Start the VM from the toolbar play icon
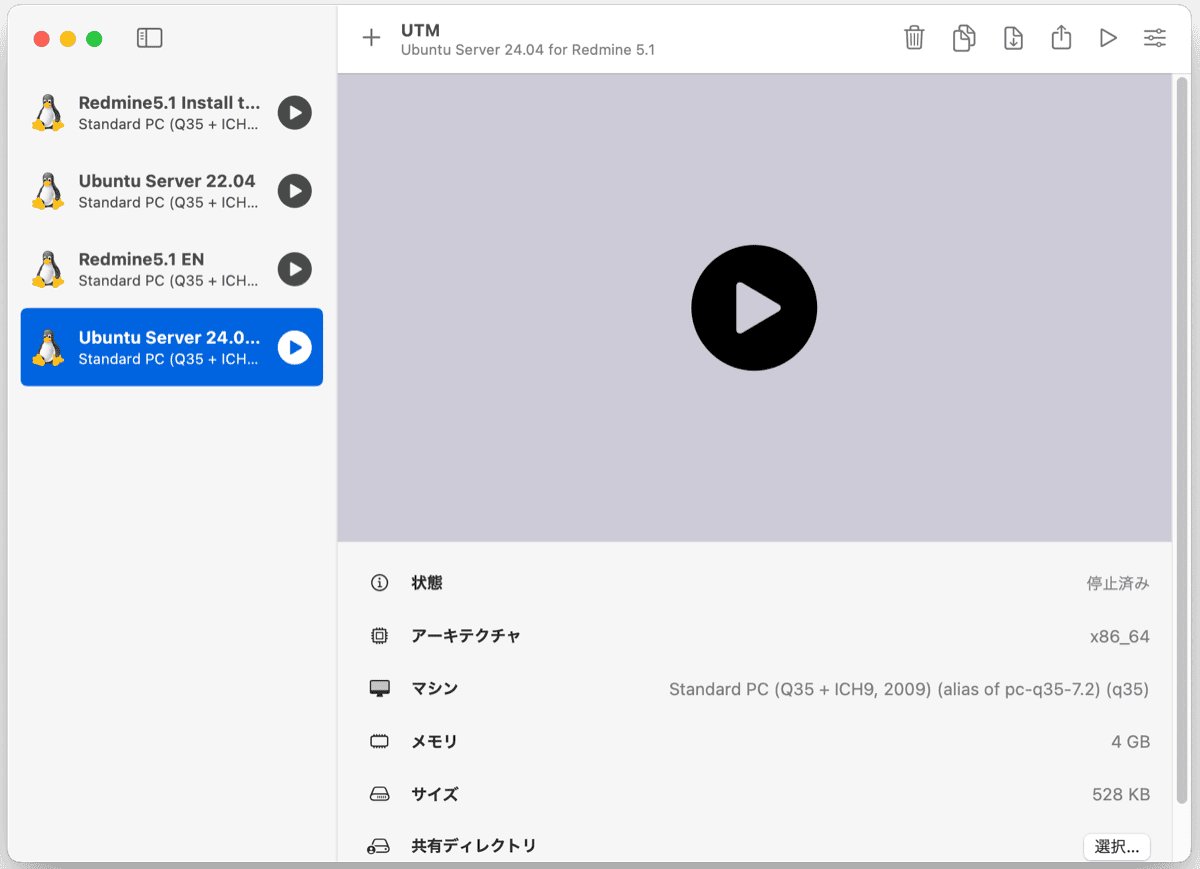 pos(1108,38)
